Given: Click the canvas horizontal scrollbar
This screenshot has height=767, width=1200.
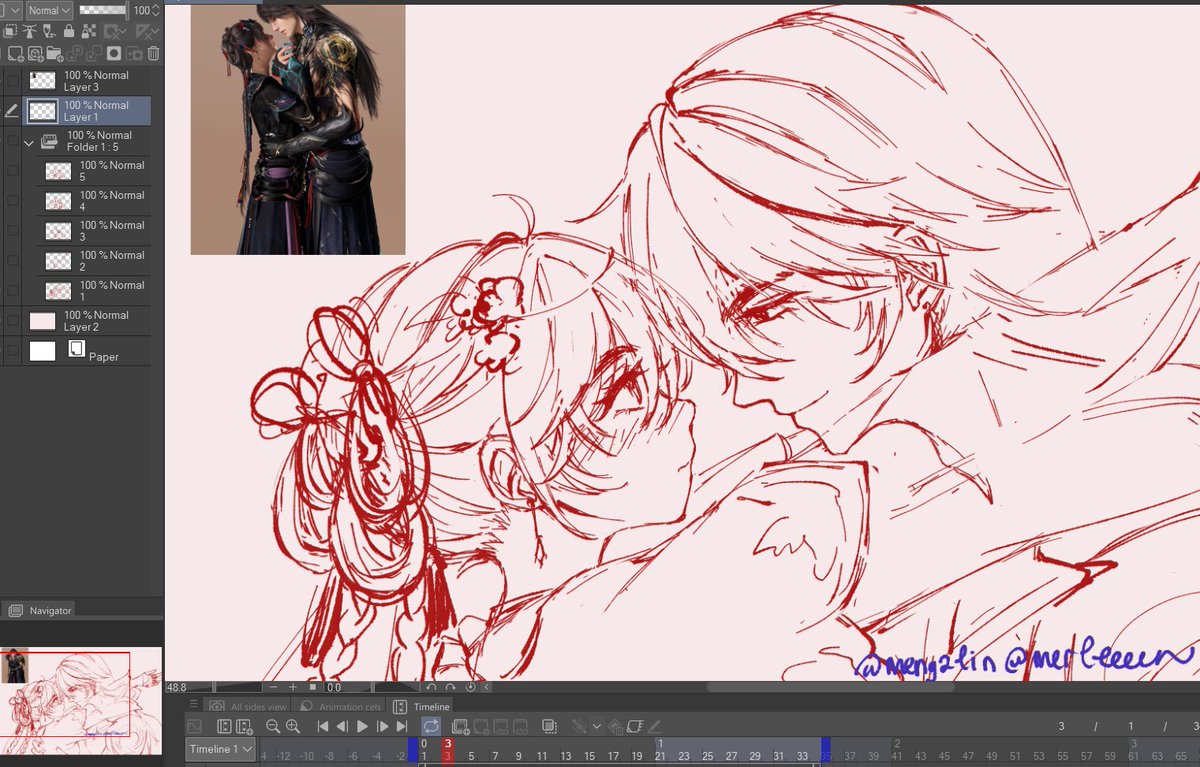Looking at the screenshot, I should 830,687.
